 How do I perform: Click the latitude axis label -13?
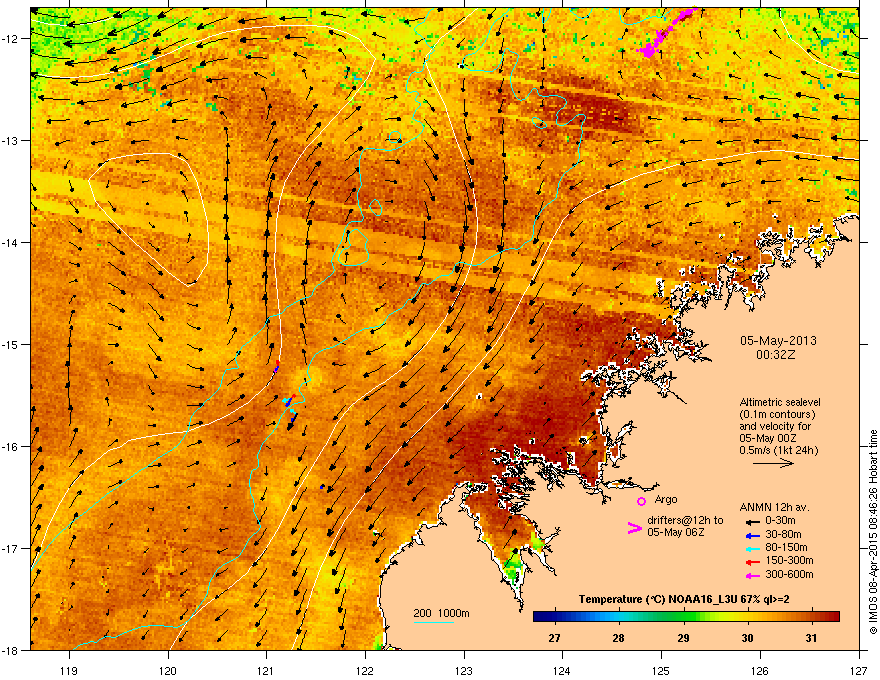pyautogui.click(x=11, y=140)
